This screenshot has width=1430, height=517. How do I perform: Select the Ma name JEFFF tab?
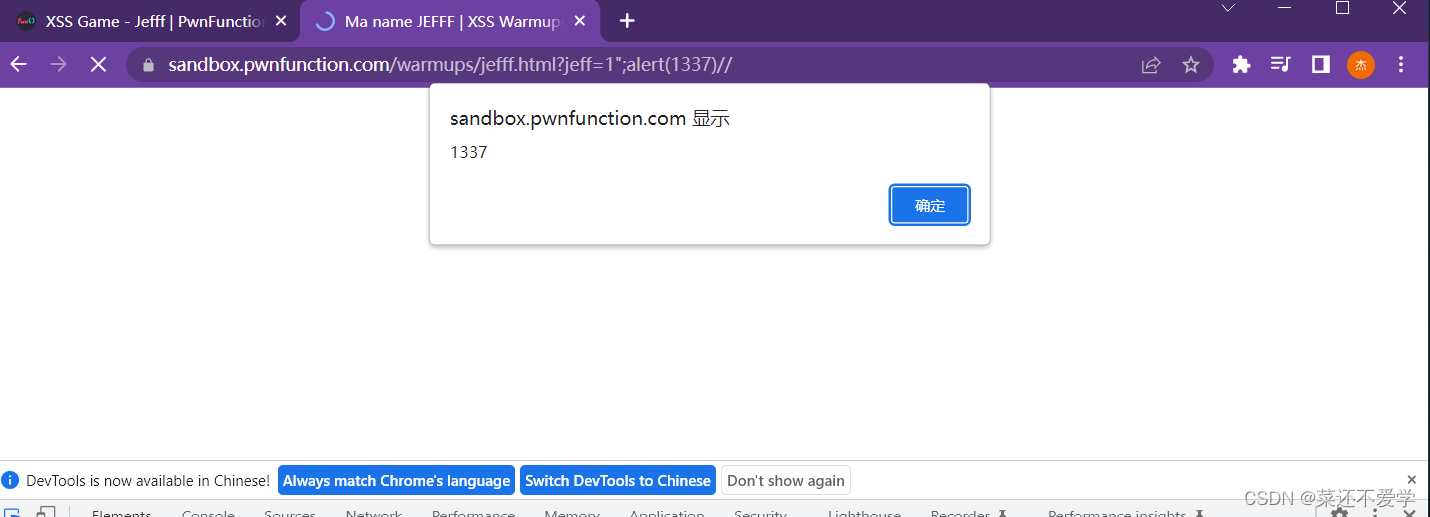tap(450, 21)
